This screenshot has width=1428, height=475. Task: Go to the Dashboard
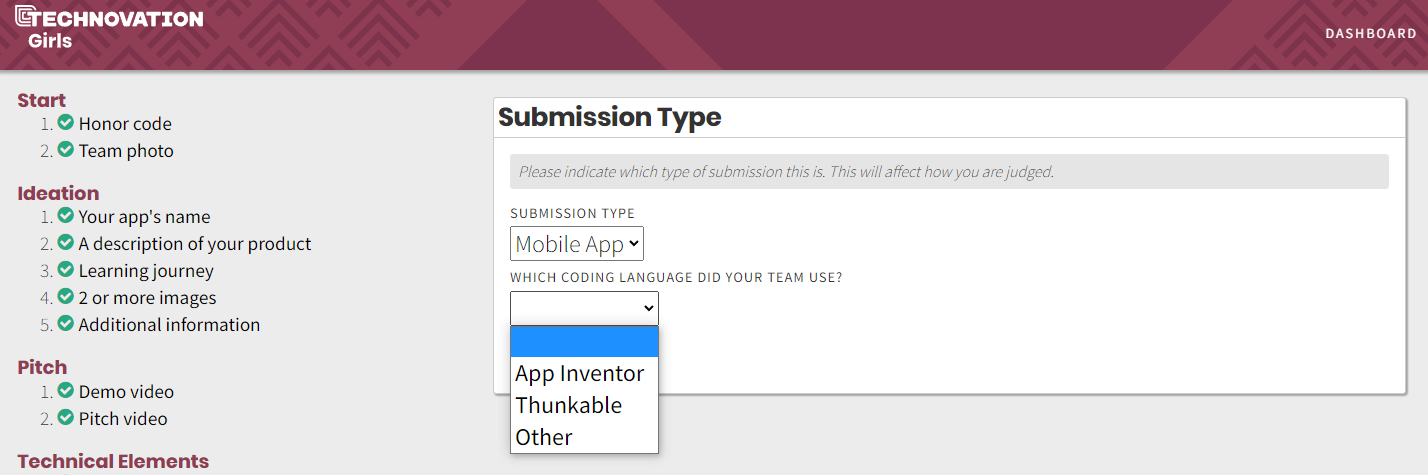1370,33
